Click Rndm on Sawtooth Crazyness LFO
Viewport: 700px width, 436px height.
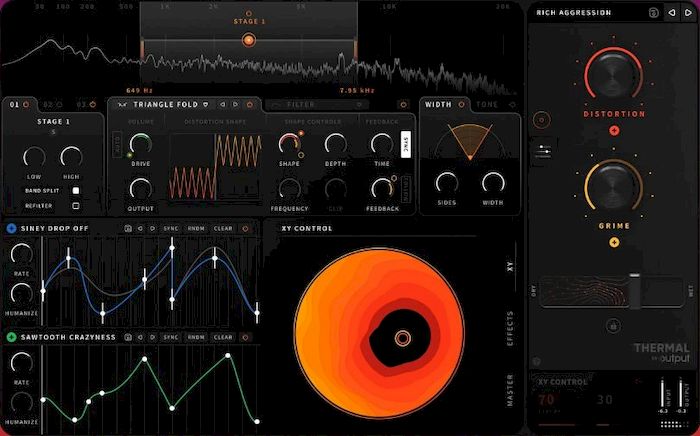196,337
